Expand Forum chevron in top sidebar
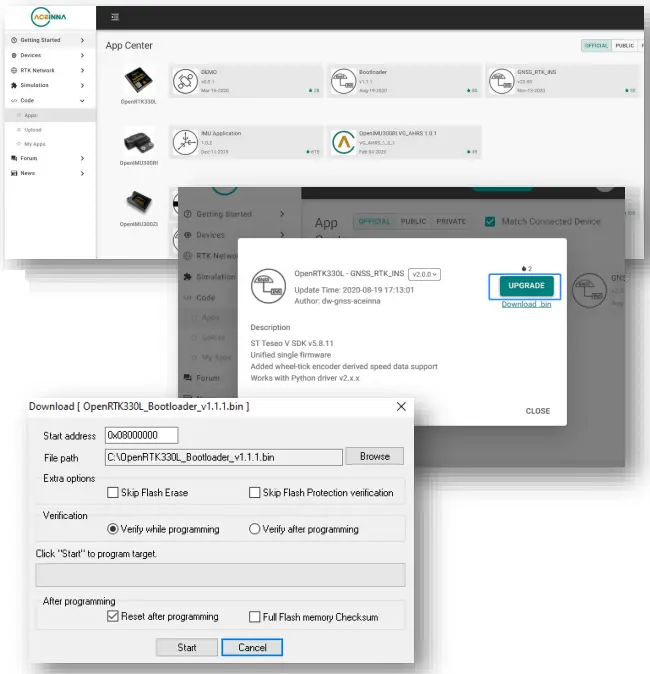The height and width of the screenshot is (674, 650). click(82, 158)
